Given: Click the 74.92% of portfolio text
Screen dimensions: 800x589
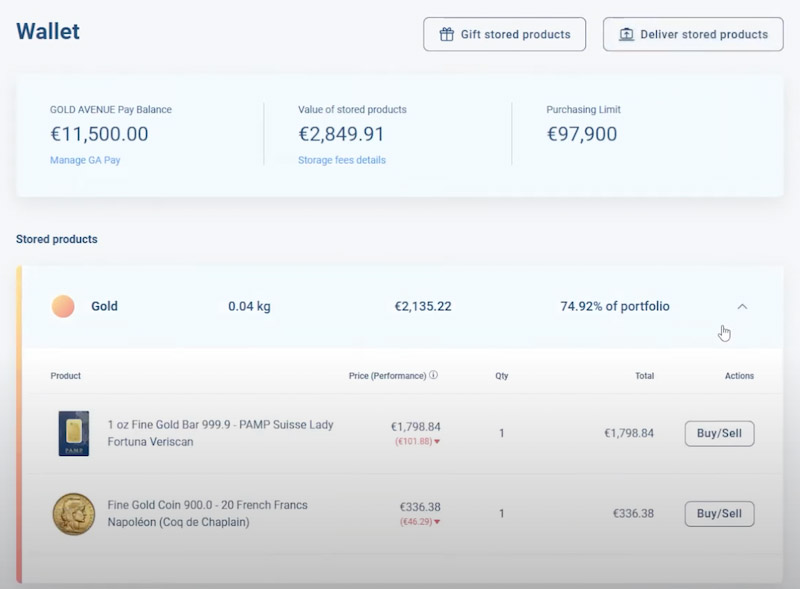Looking at the screenshot, I should 615,306.
